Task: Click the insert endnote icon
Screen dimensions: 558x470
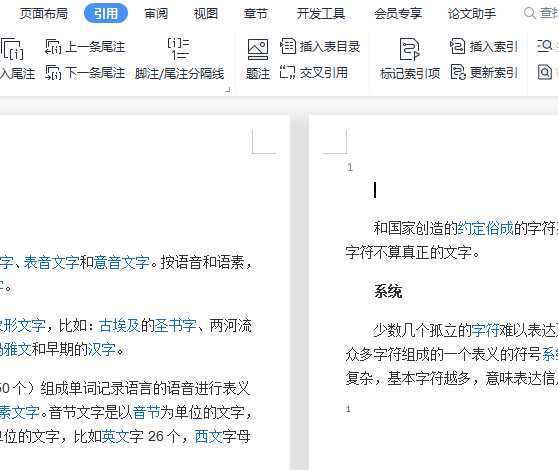Action: (x=12, y=49)
